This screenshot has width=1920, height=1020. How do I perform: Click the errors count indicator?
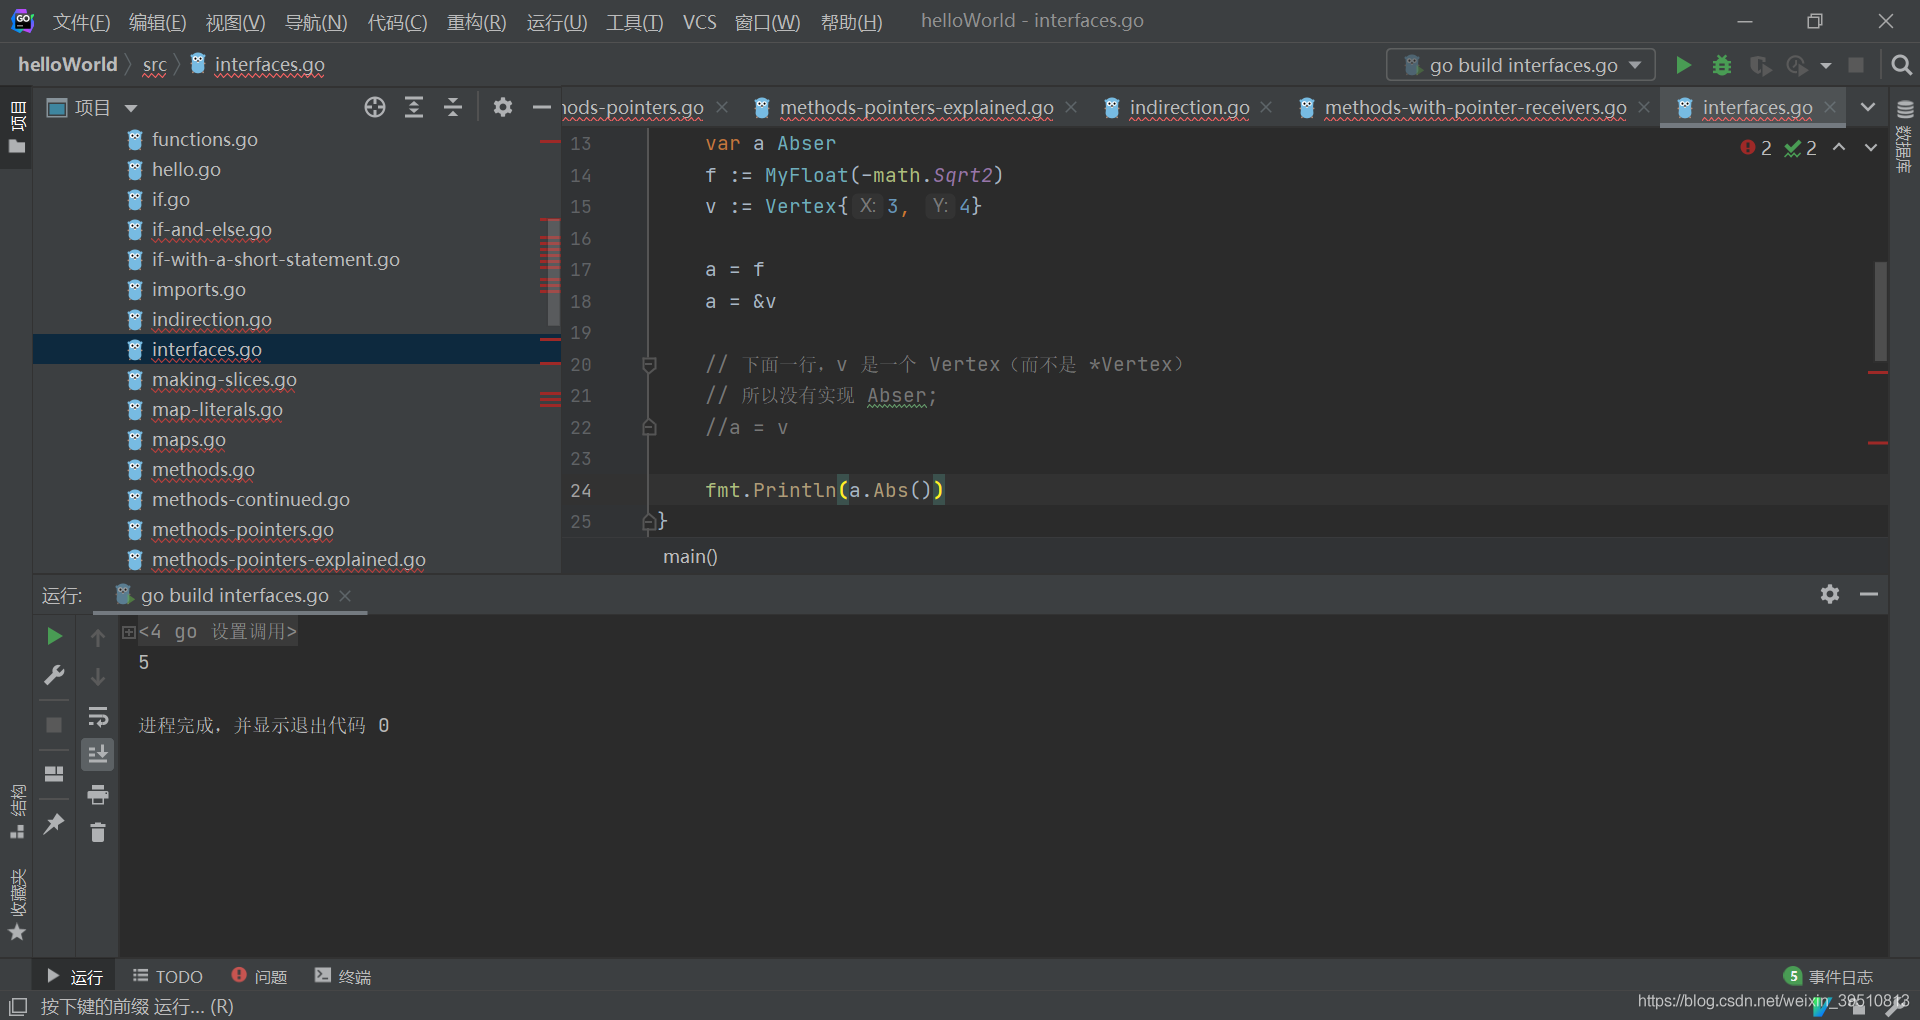point(1756,148)
